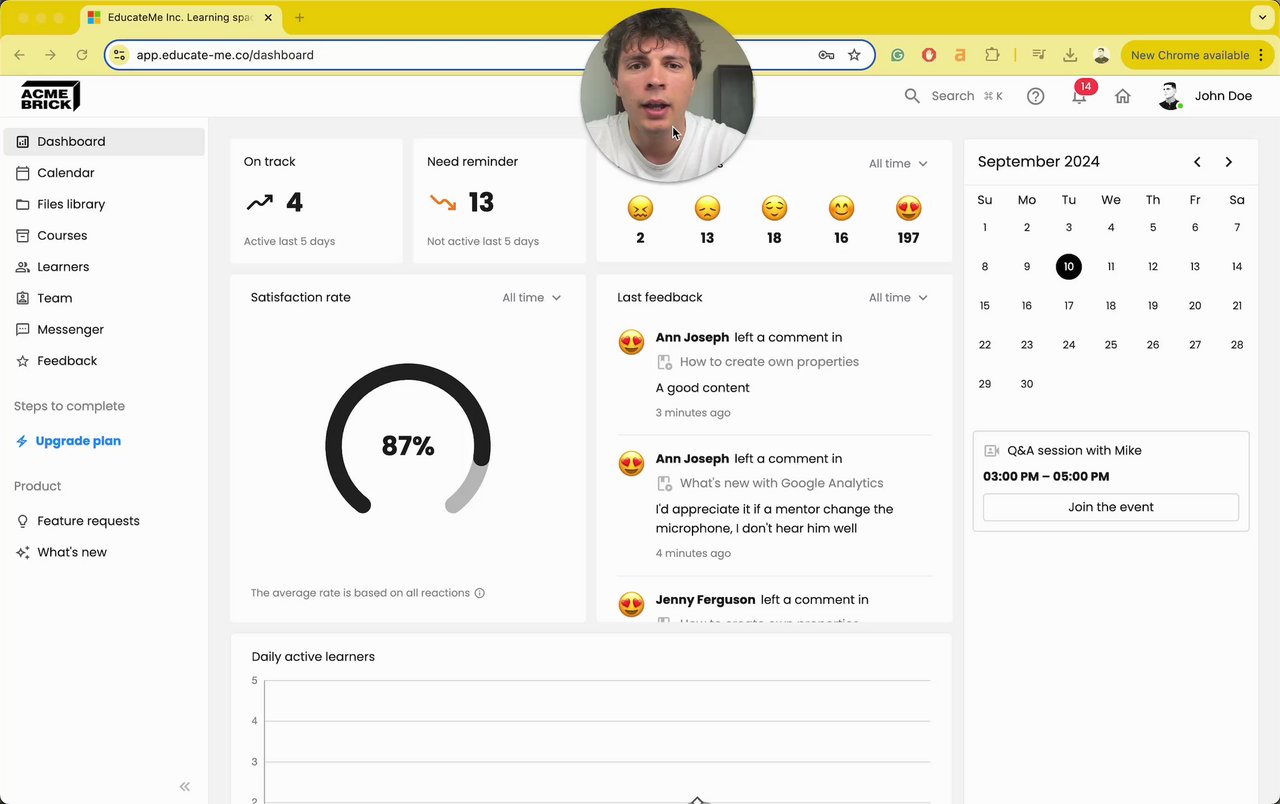Screen dimensions: 1280x804
Task: Click the info icon beside average rate note
Action: click(x=480, y=593)
